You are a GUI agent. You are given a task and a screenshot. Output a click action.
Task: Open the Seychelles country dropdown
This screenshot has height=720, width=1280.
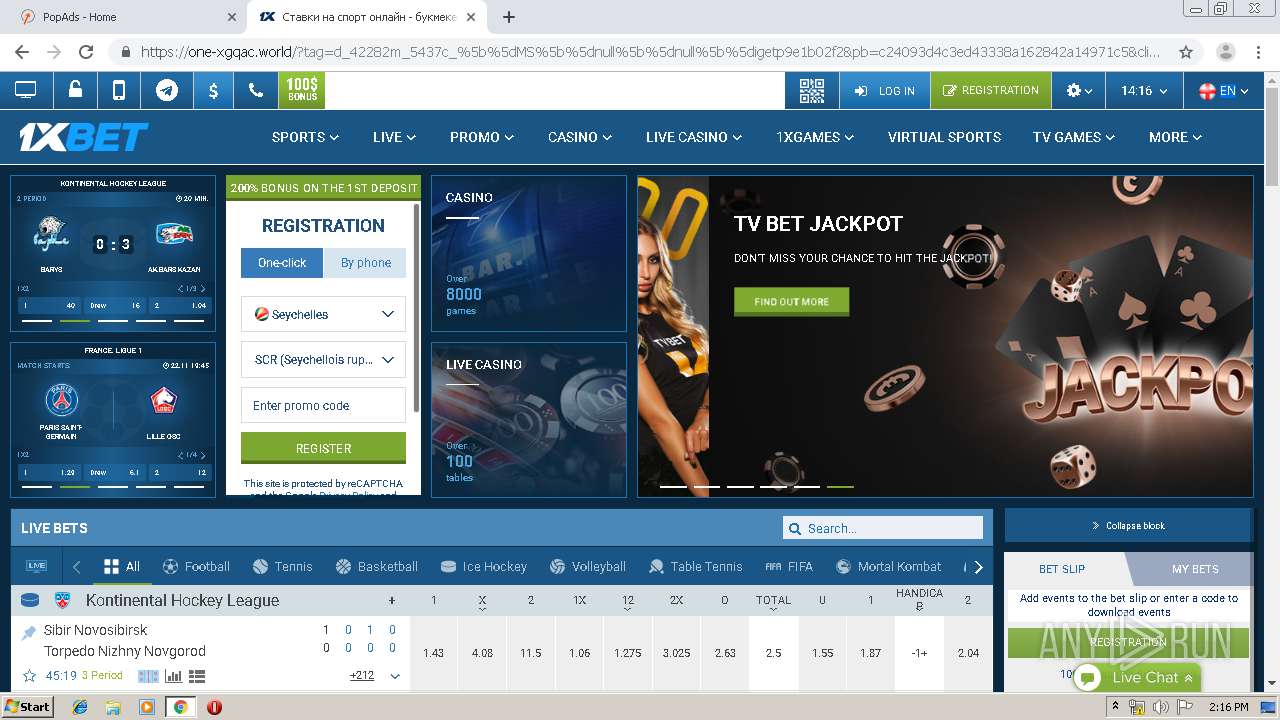[323, 314]
